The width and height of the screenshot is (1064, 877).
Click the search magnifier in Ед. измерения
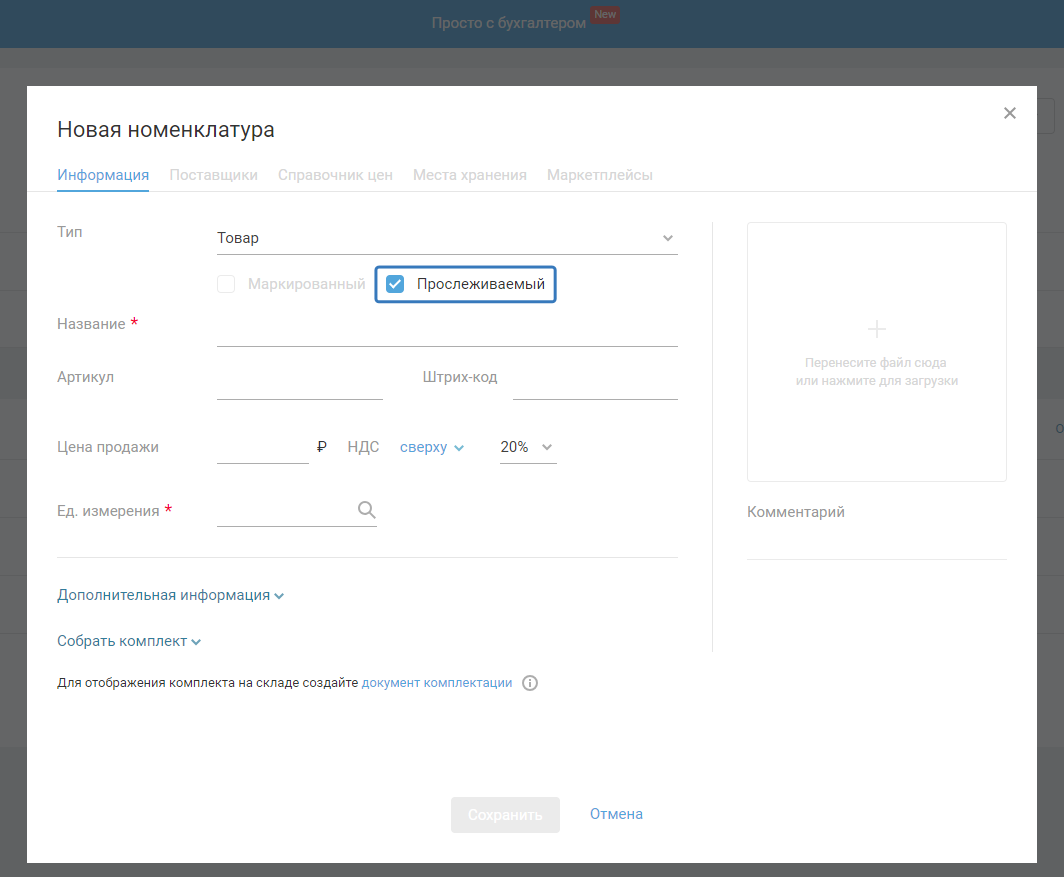pyautogui.click(x=366, y=511)
